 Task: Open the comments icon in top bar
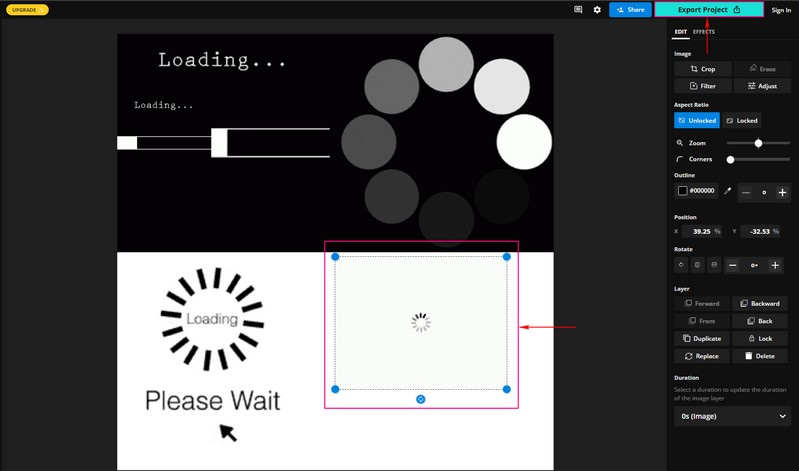(x=578, y=10)
